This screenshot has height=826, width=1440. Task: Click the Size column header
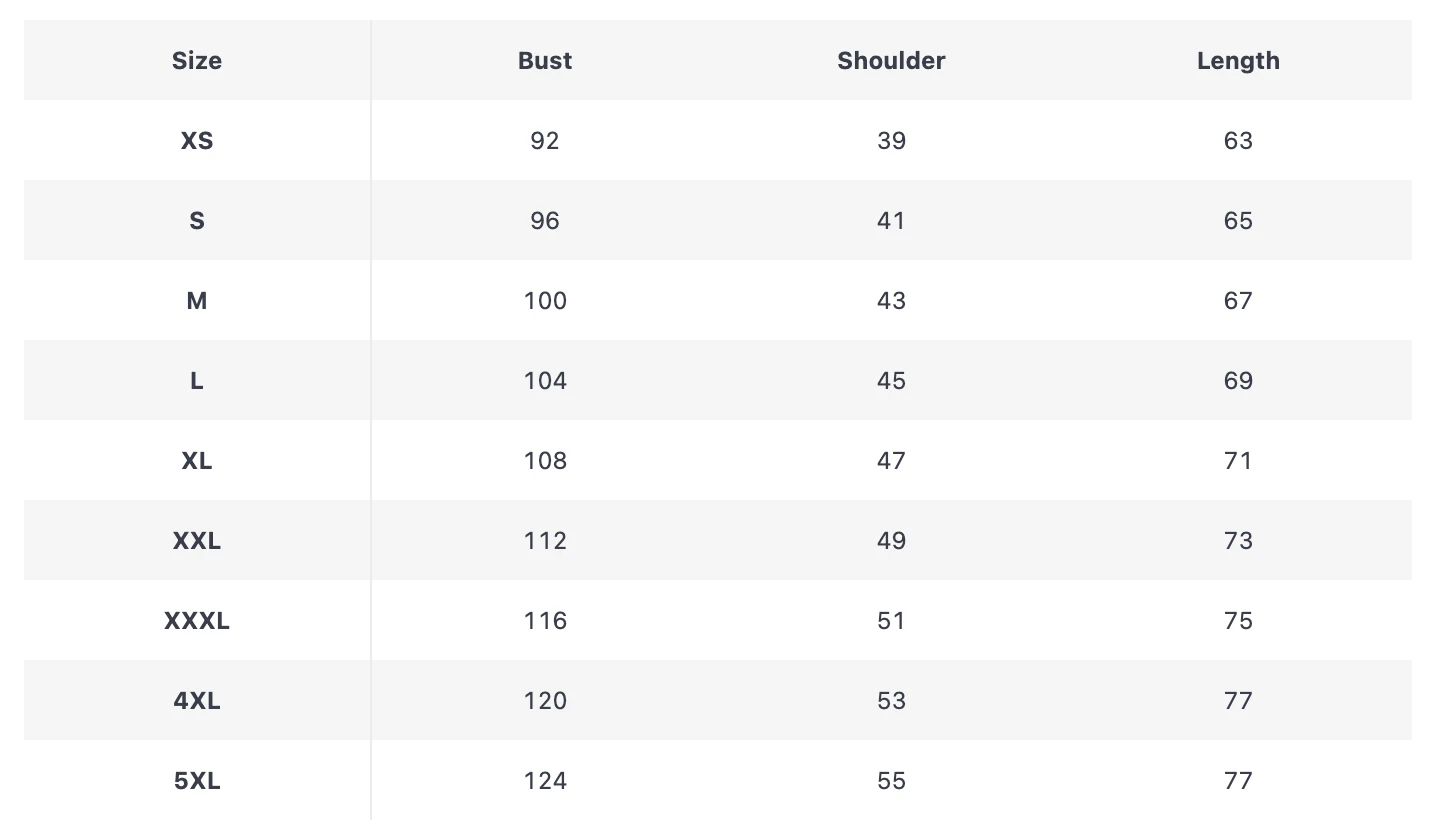(197, 61)
